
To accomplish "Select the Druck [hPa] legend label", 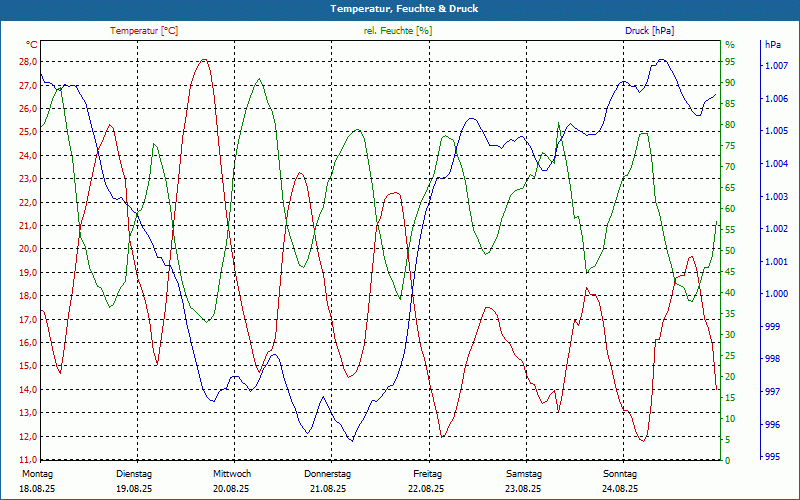I will point(649,31).
